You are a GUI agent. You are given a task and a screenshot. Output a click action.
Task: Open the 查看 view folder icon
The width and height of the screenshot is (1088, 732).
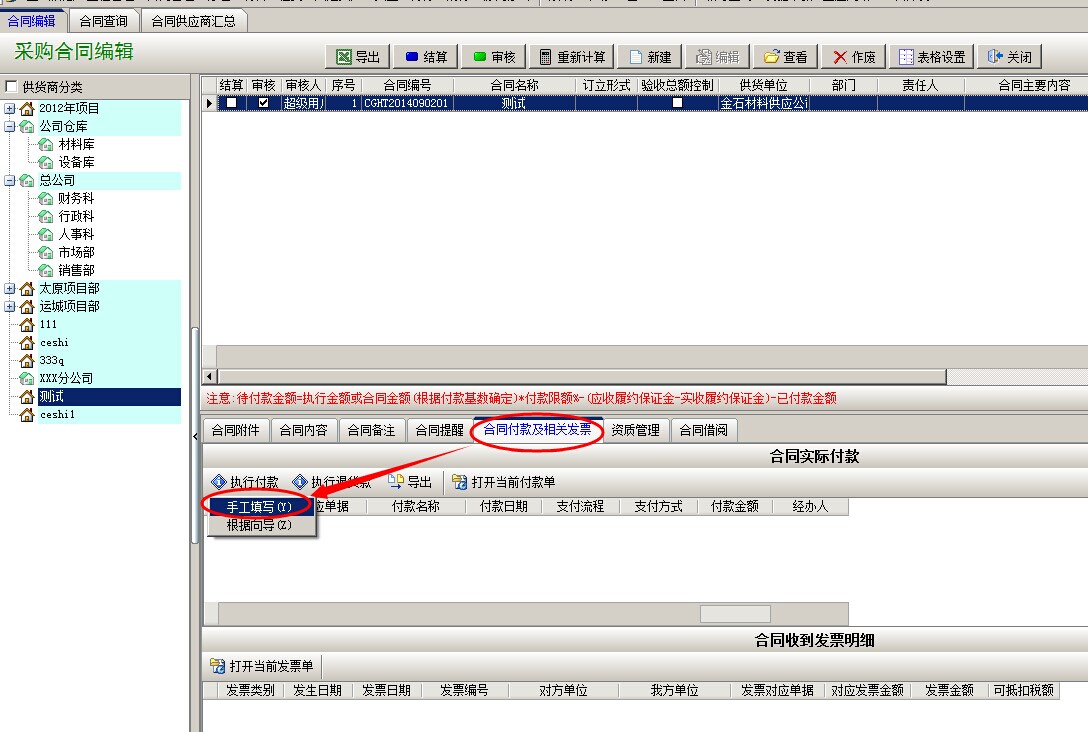tap(772, 57)
